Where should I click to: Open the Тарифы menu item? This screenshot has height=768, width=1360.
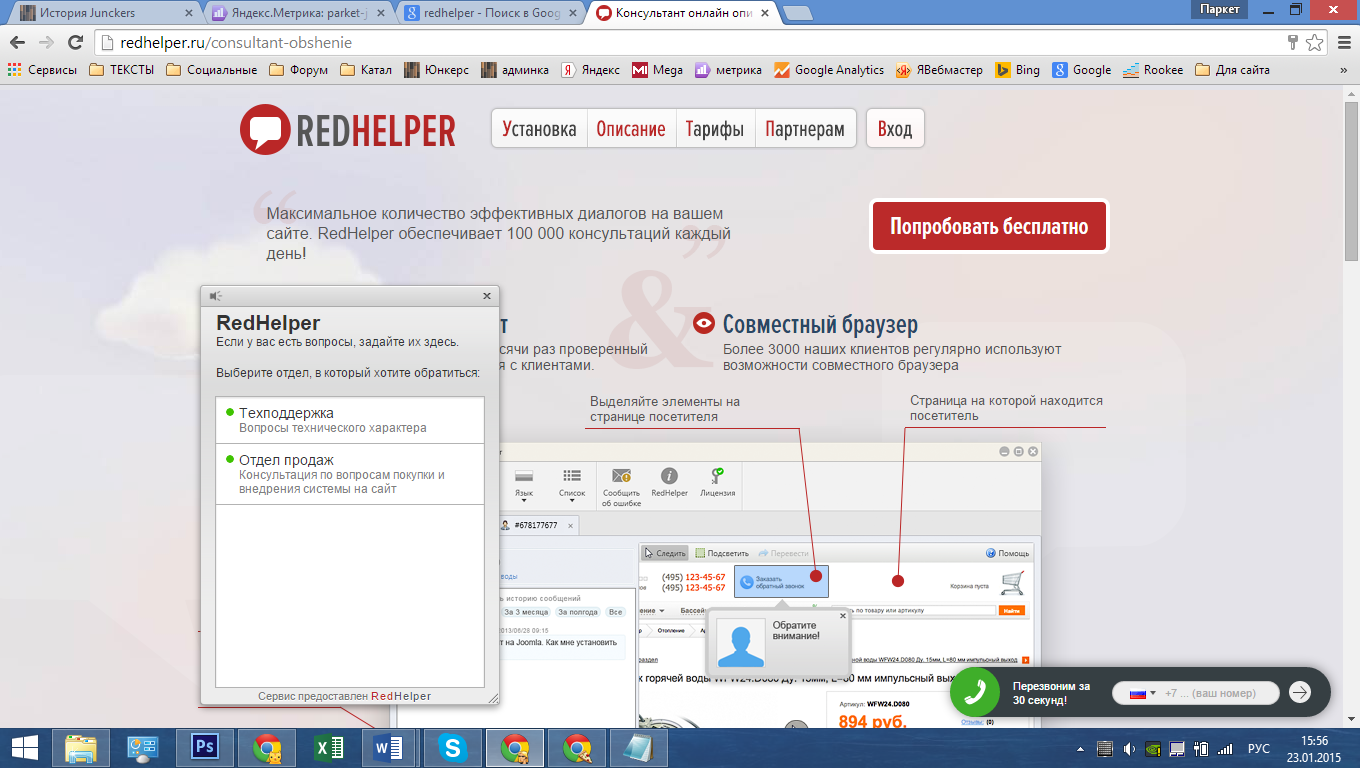715,129
